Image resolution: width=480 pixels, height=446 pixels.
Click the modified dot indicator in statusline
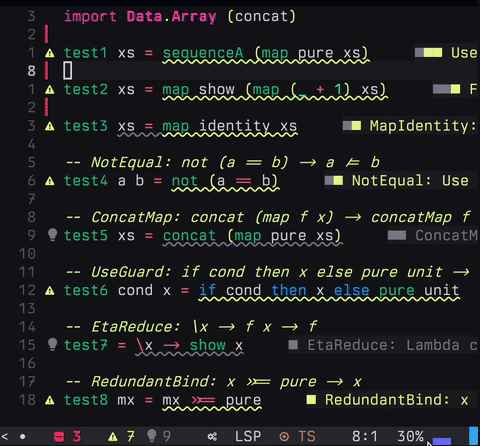(x=22, y=436)
